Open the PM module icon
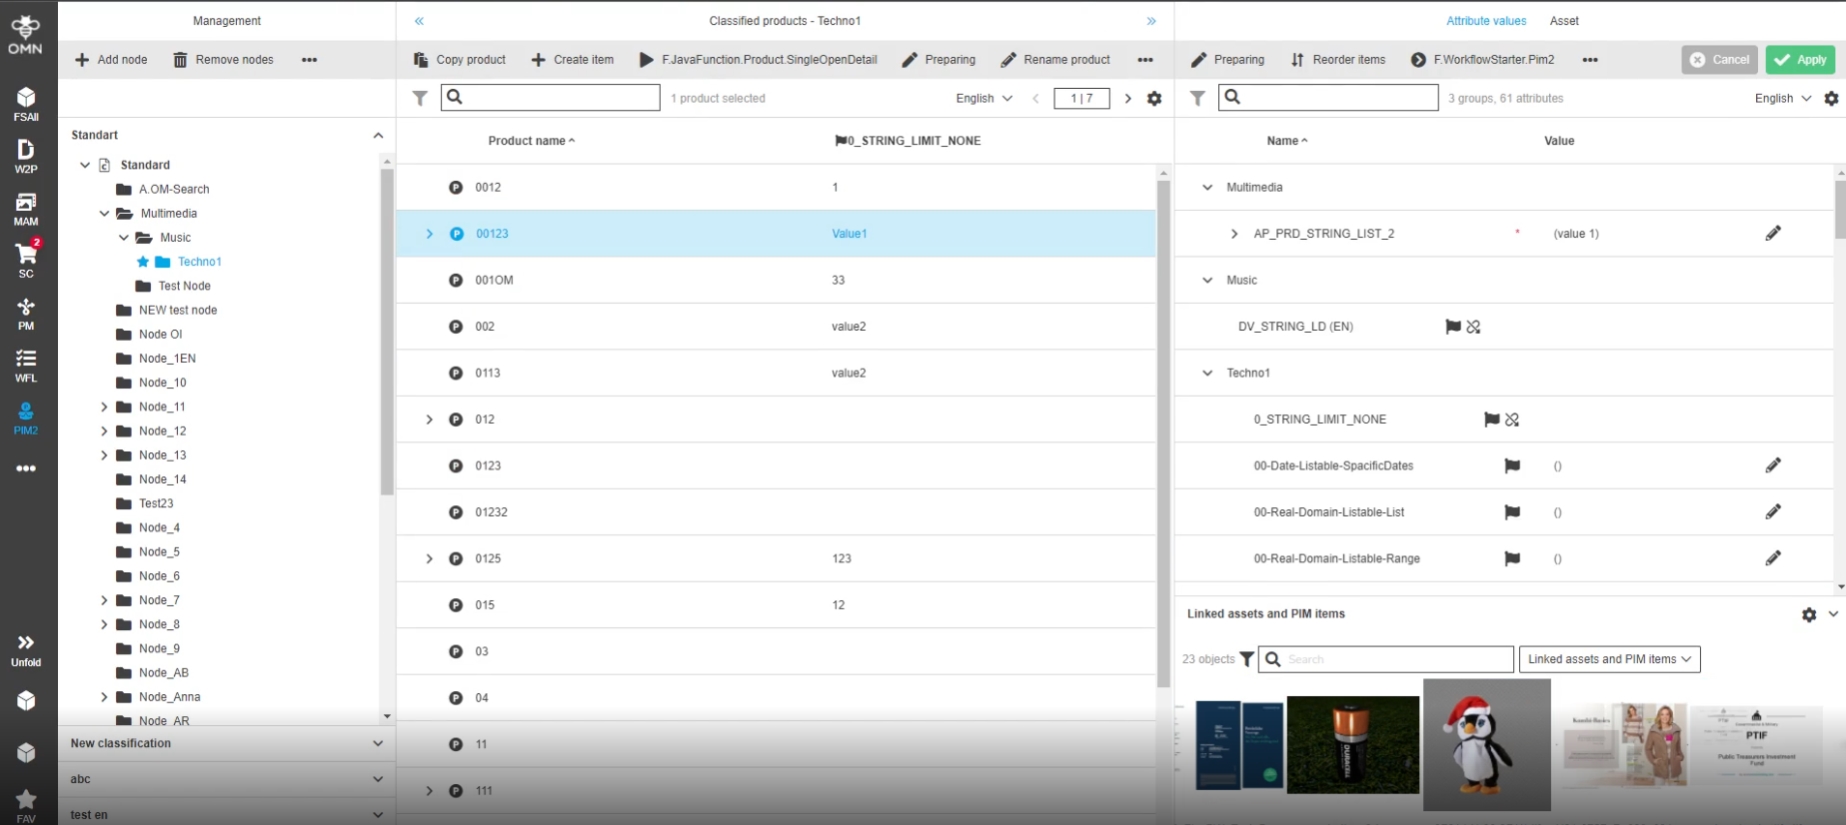 26,313
